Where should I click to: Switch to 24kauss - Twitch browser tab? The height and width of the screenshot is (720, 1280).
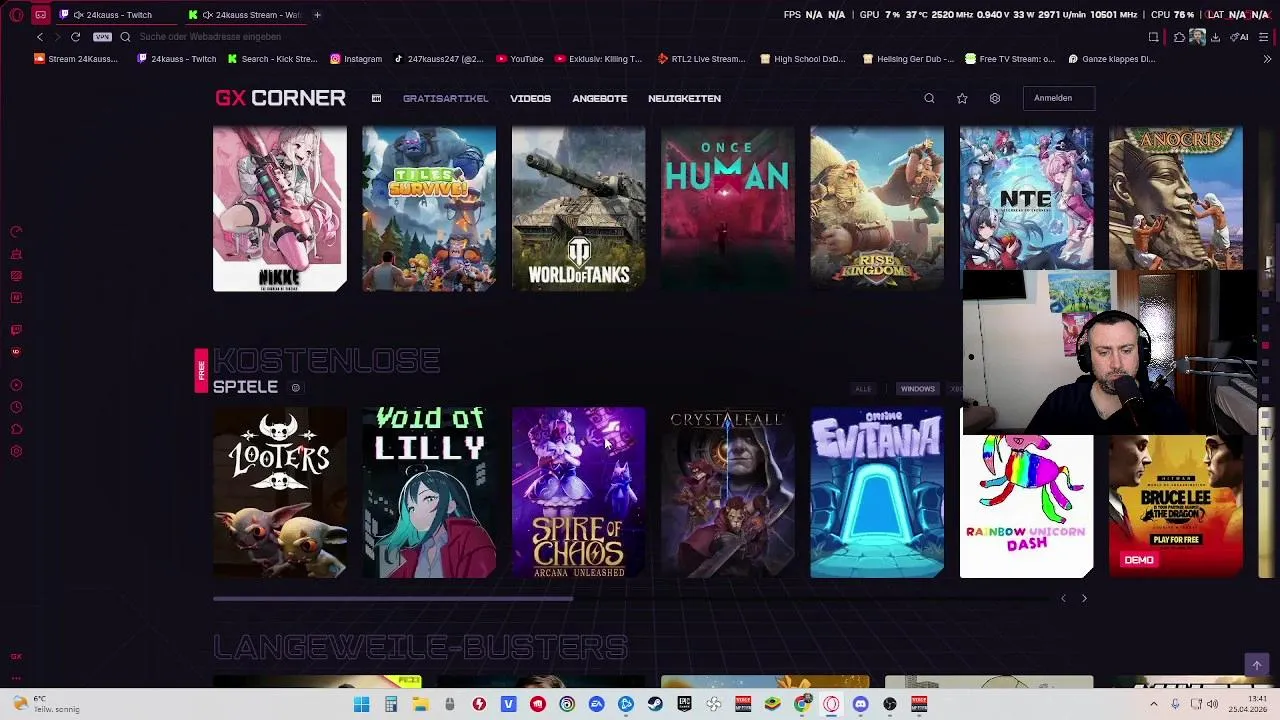(118, 15)
